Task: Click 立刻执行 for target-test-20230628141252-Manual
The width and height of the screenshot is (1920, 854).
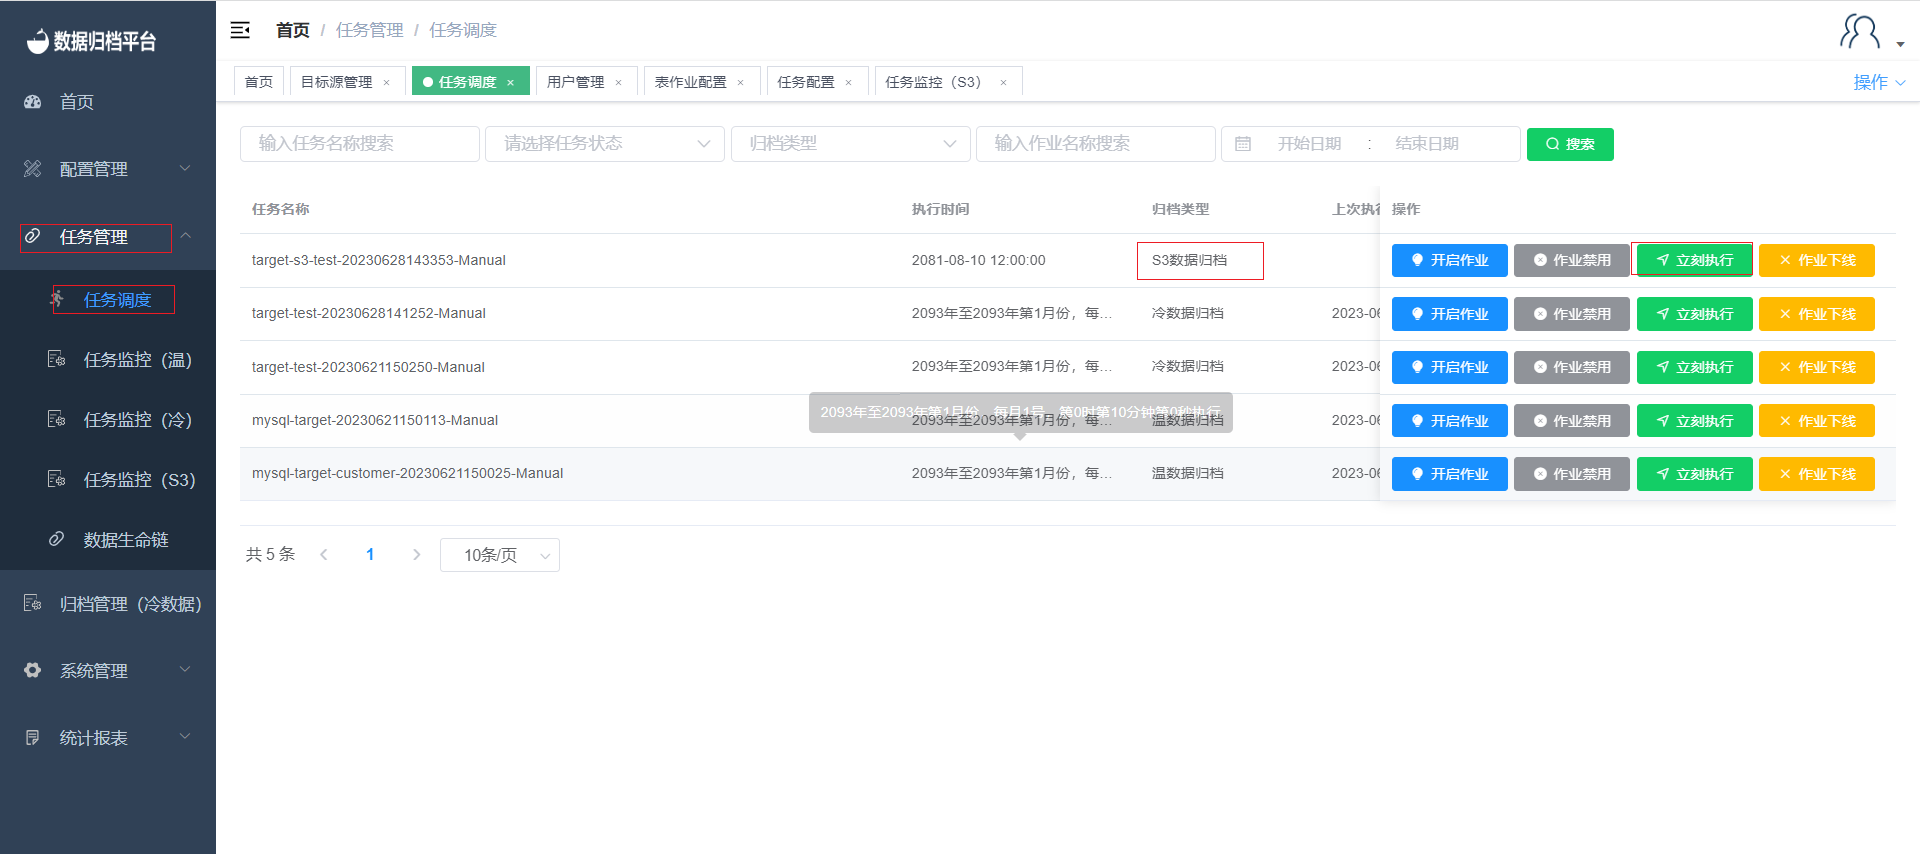Action: pos(1695,314)
